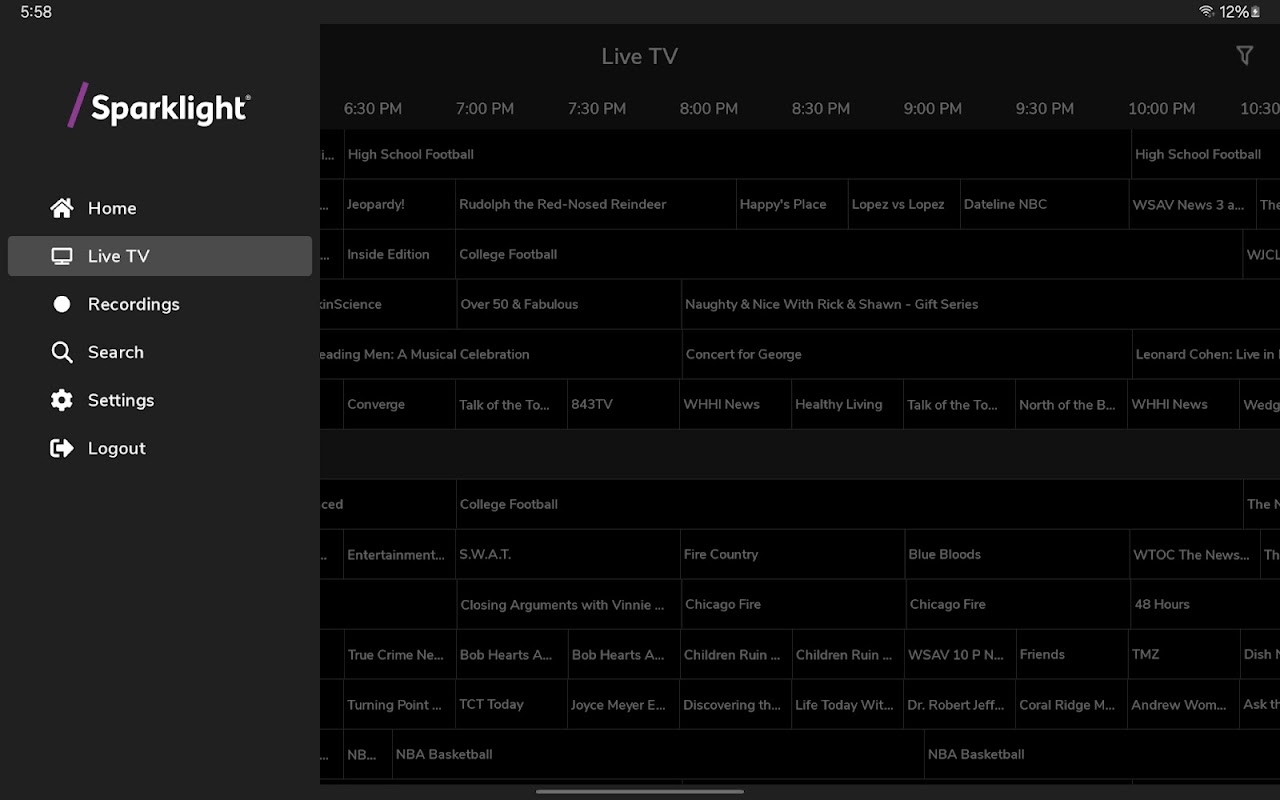Open TCT Today program

[511, 704]
